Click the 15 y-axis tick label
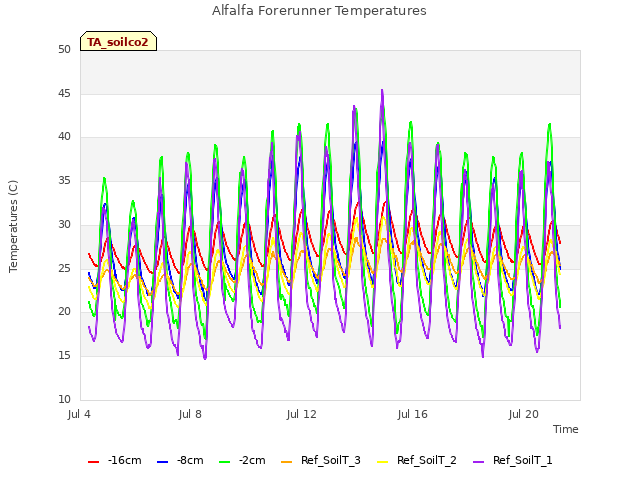This screenshot has width=640, height=480. [64, 356]
